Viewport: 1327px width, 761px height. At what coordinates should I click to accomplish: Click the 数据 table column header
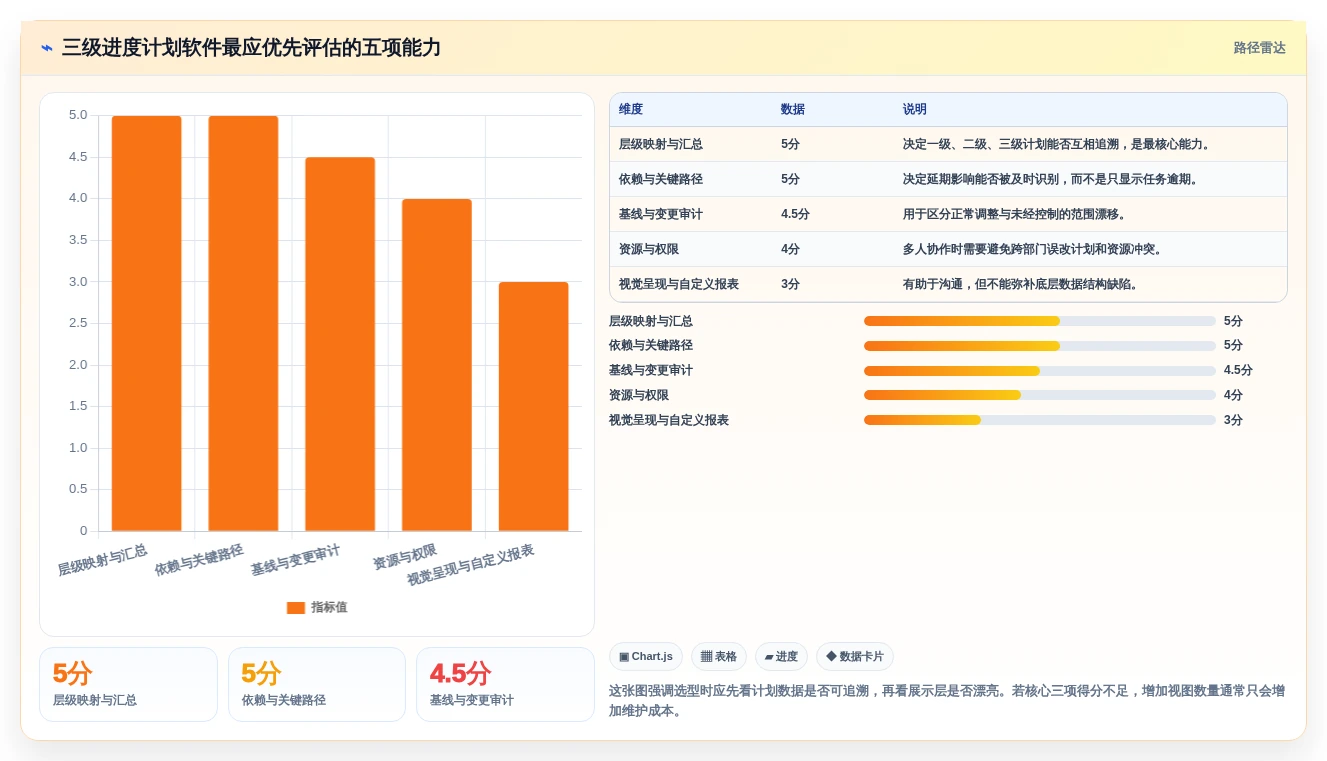(x=793, y=109)
